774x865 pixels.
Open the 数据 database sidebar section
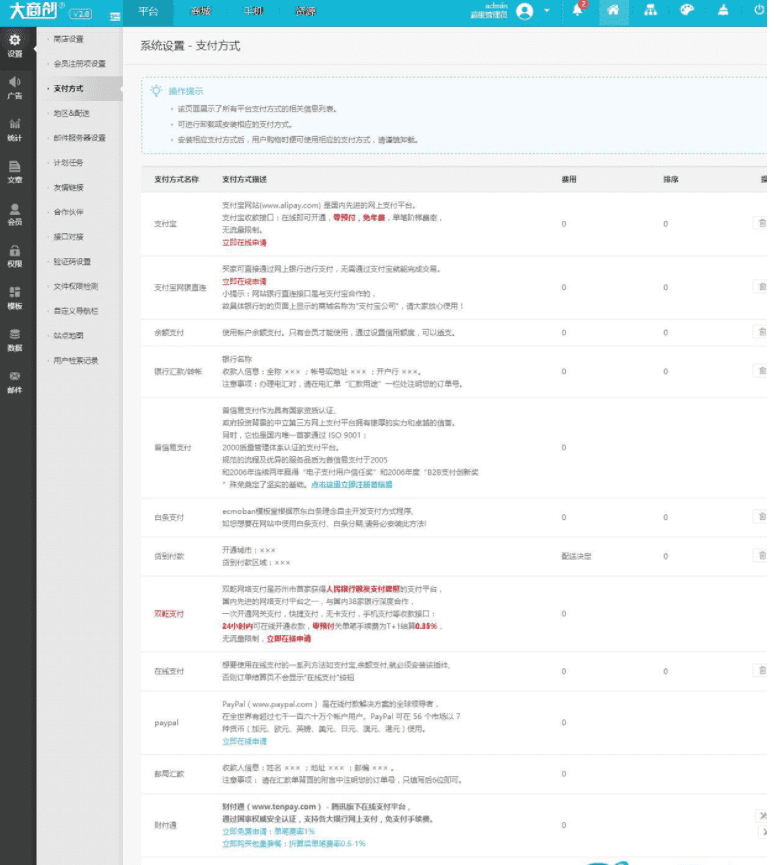point(15,340)
